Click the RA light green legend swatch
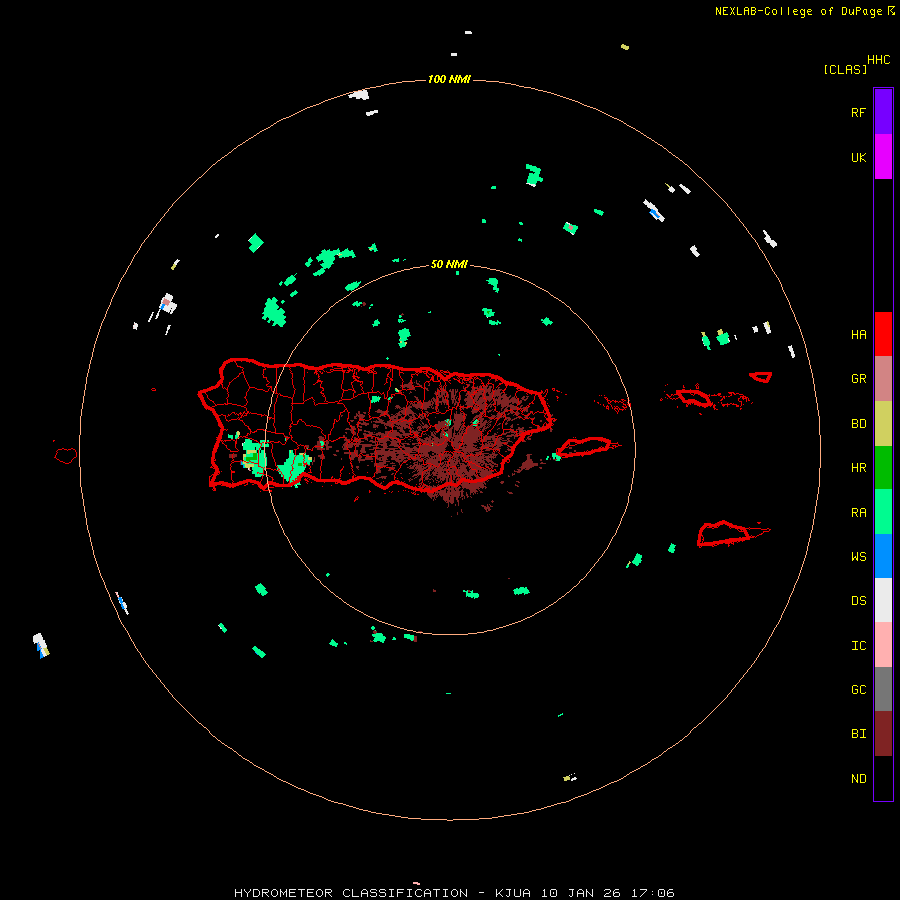900x900 pixels. [x=883, y=512]
